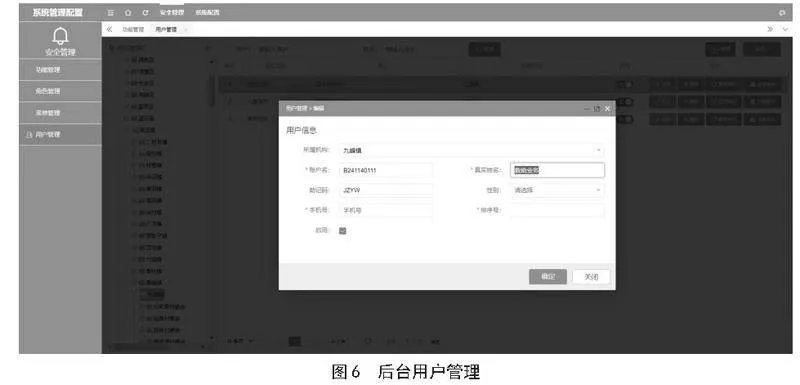Screen dimensions: 800x385
Task: Click the search button in background user list
Action: click(x=485, y=49)
